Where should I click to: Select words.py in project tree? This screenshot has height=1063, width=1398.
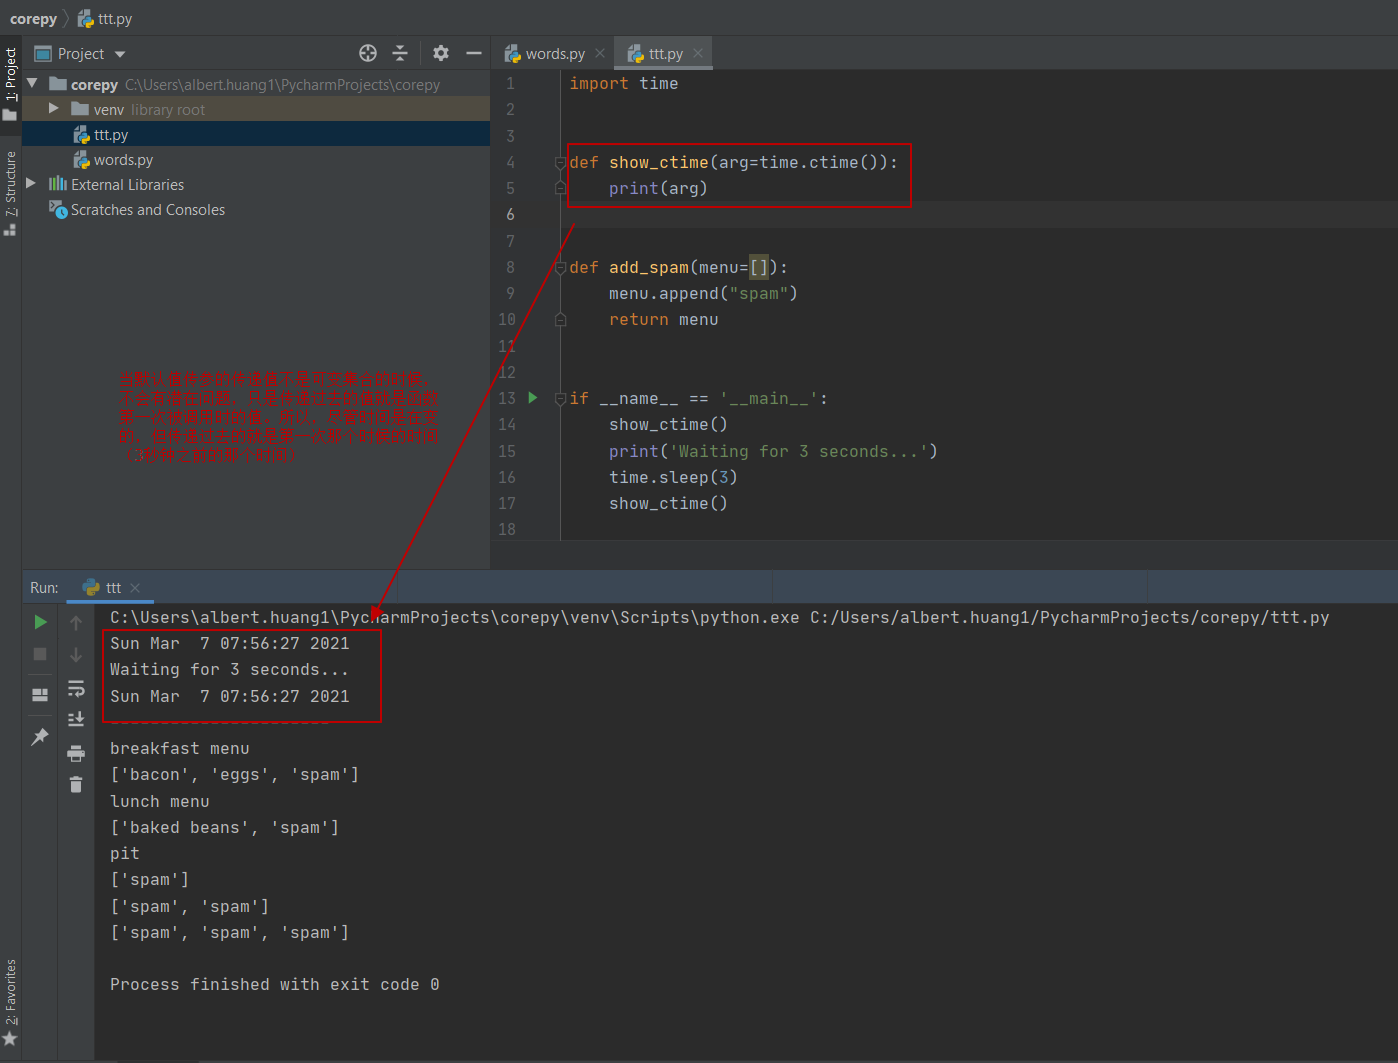pos(256,159)
